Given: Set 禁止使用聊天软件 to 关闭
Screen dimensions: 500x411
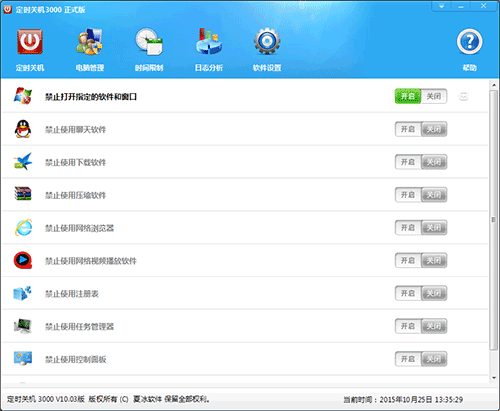Looking at the screenshot, I should (434, 129).
